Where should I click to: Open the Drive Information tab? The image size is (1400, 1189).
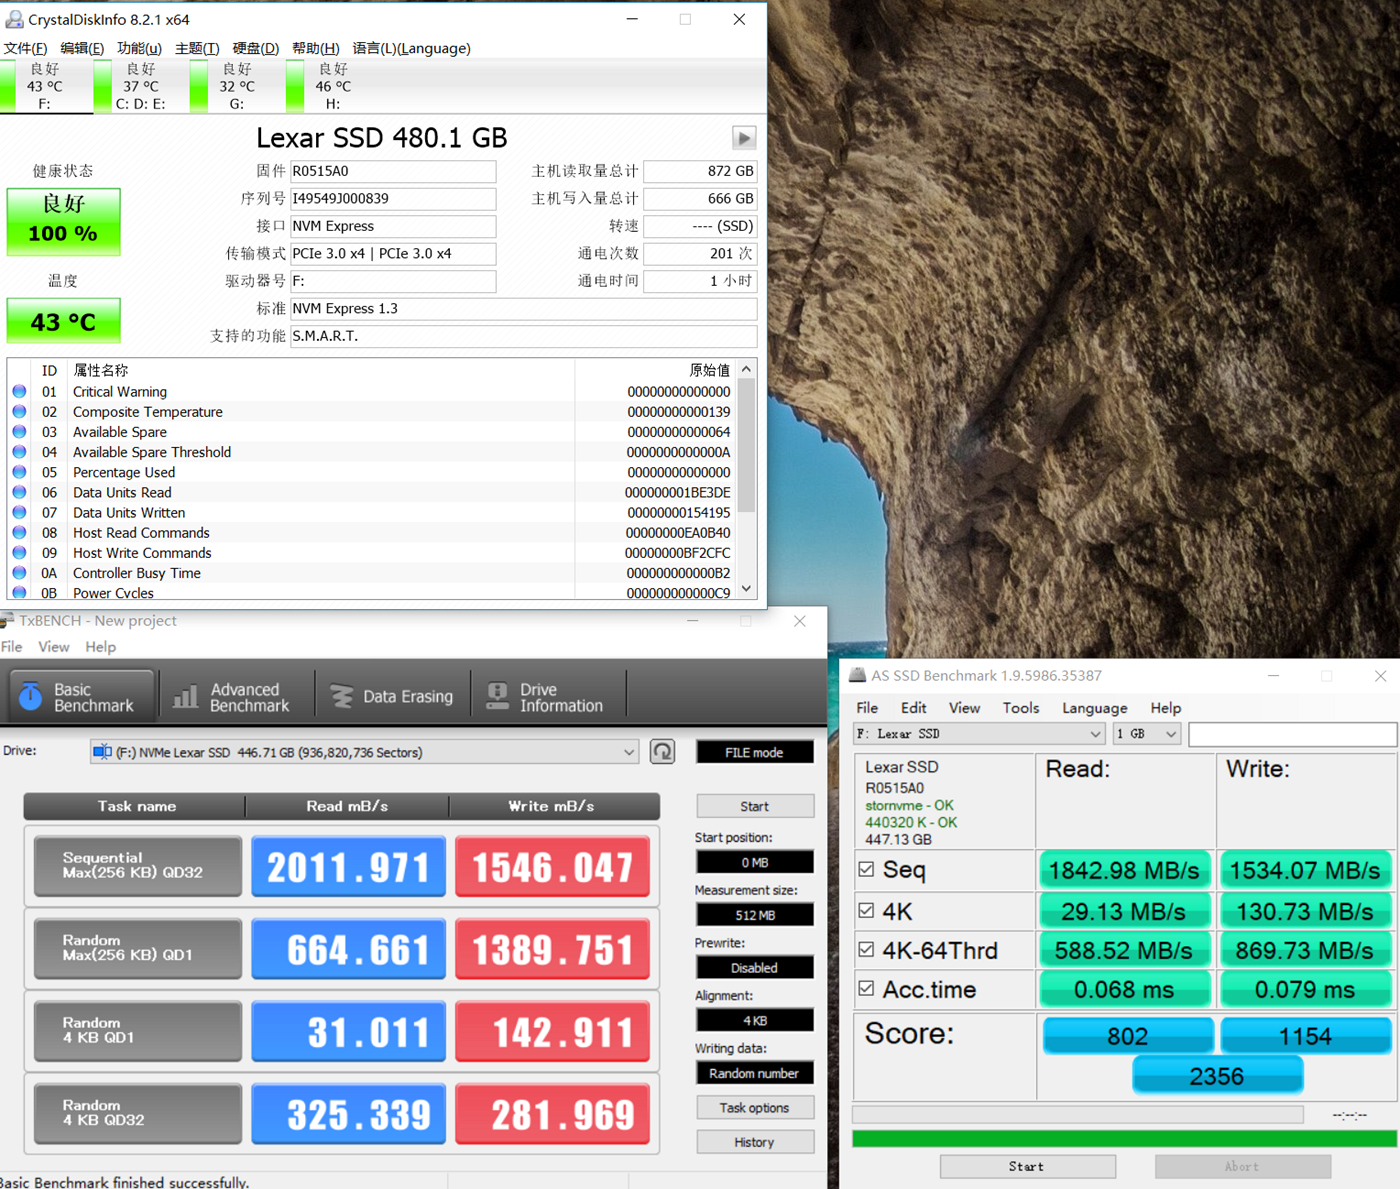pyautogui.click(x=546, y=697)
